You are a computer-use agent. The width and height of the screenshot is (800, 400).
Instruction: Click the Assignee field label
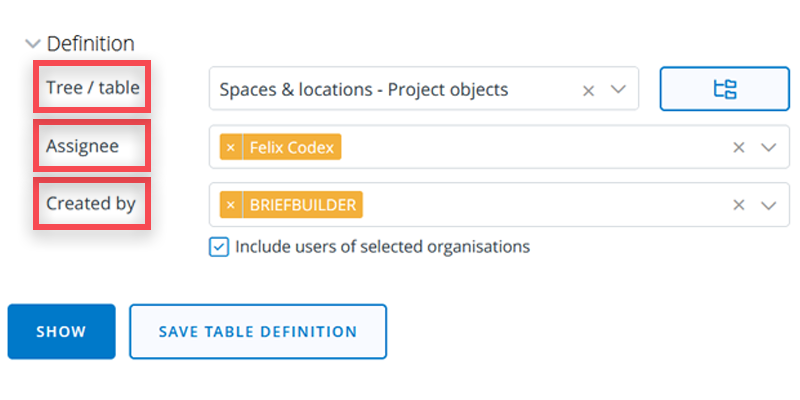tap(82, 146)
